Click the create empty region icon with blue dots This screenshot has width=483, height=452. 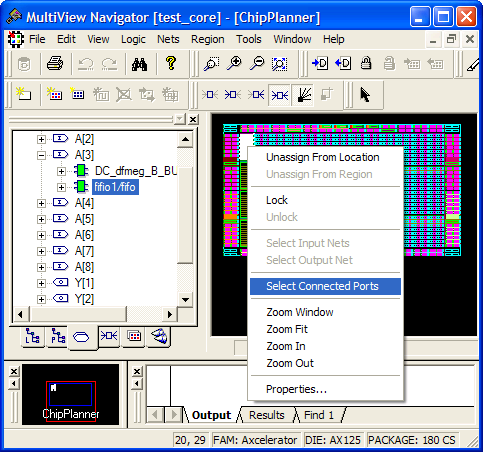pos(77,94)
